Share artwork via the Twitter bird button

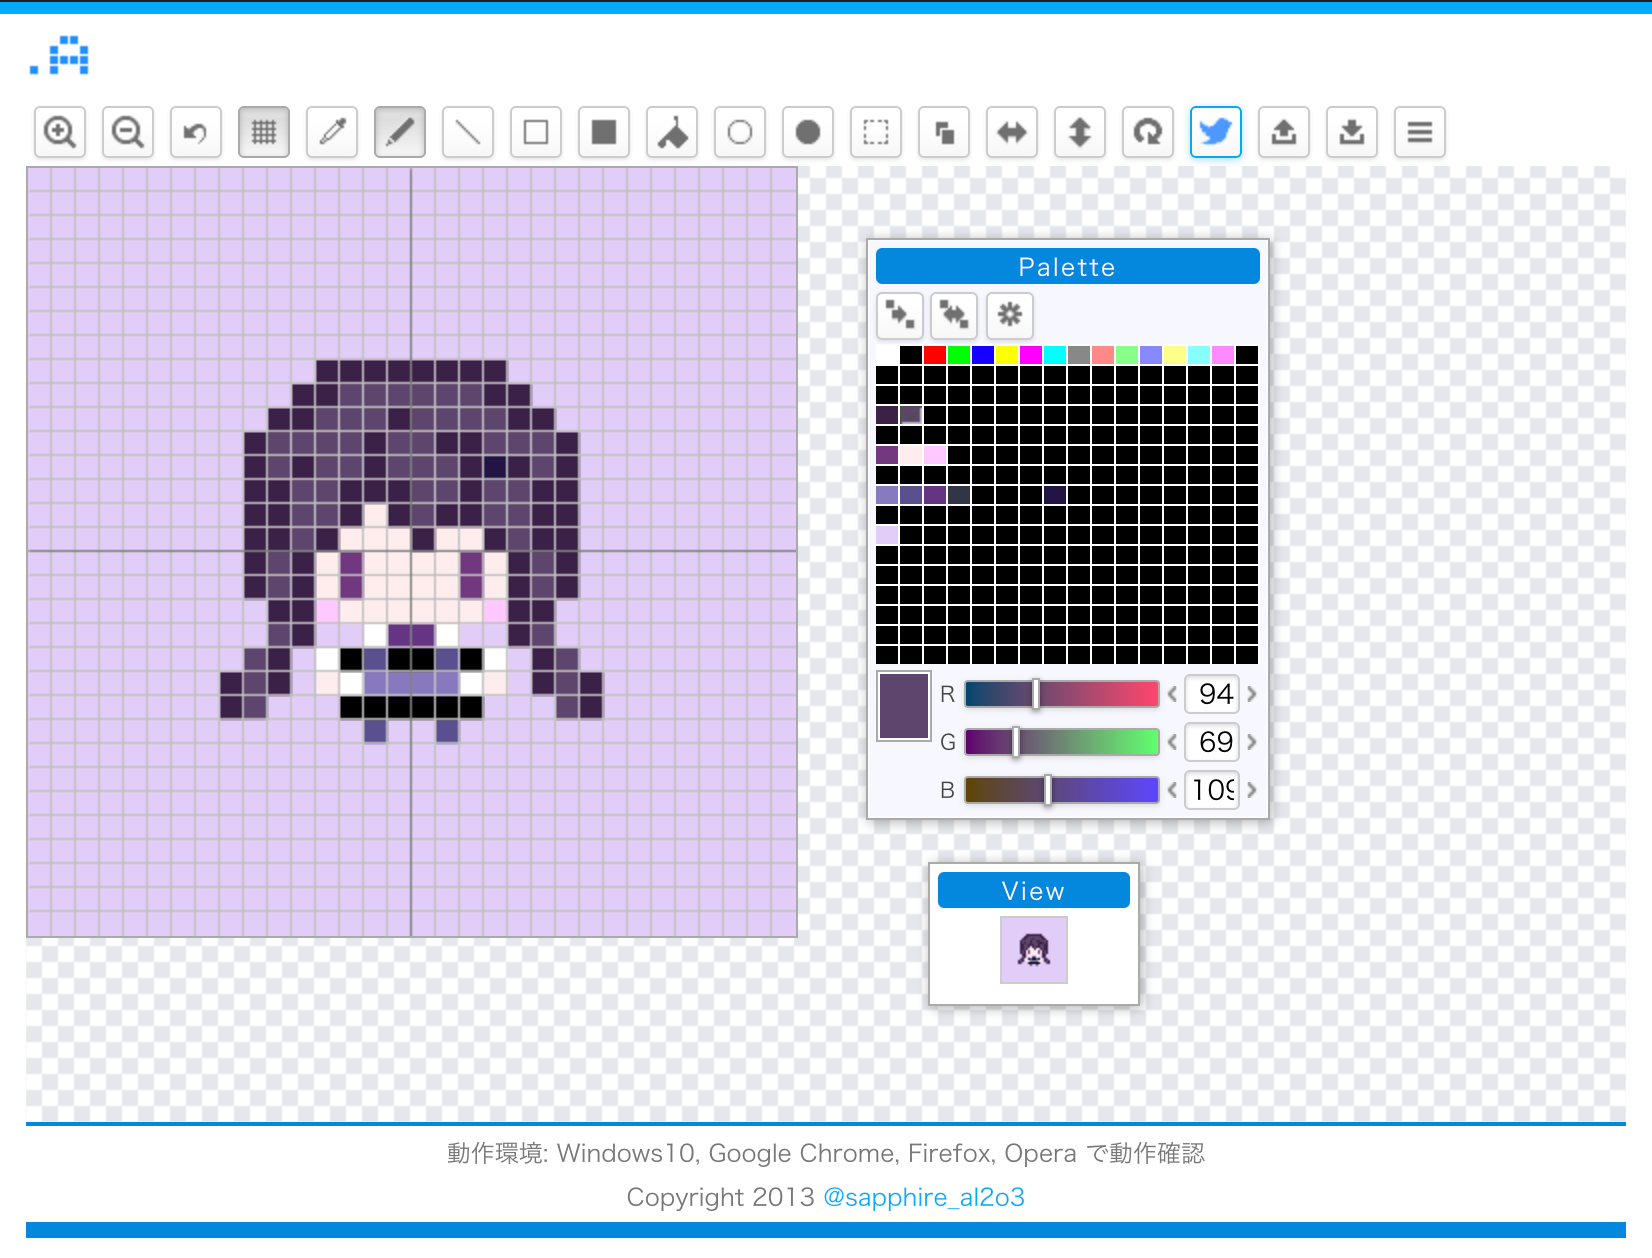pyautogui.click(x=1216, y=132)
